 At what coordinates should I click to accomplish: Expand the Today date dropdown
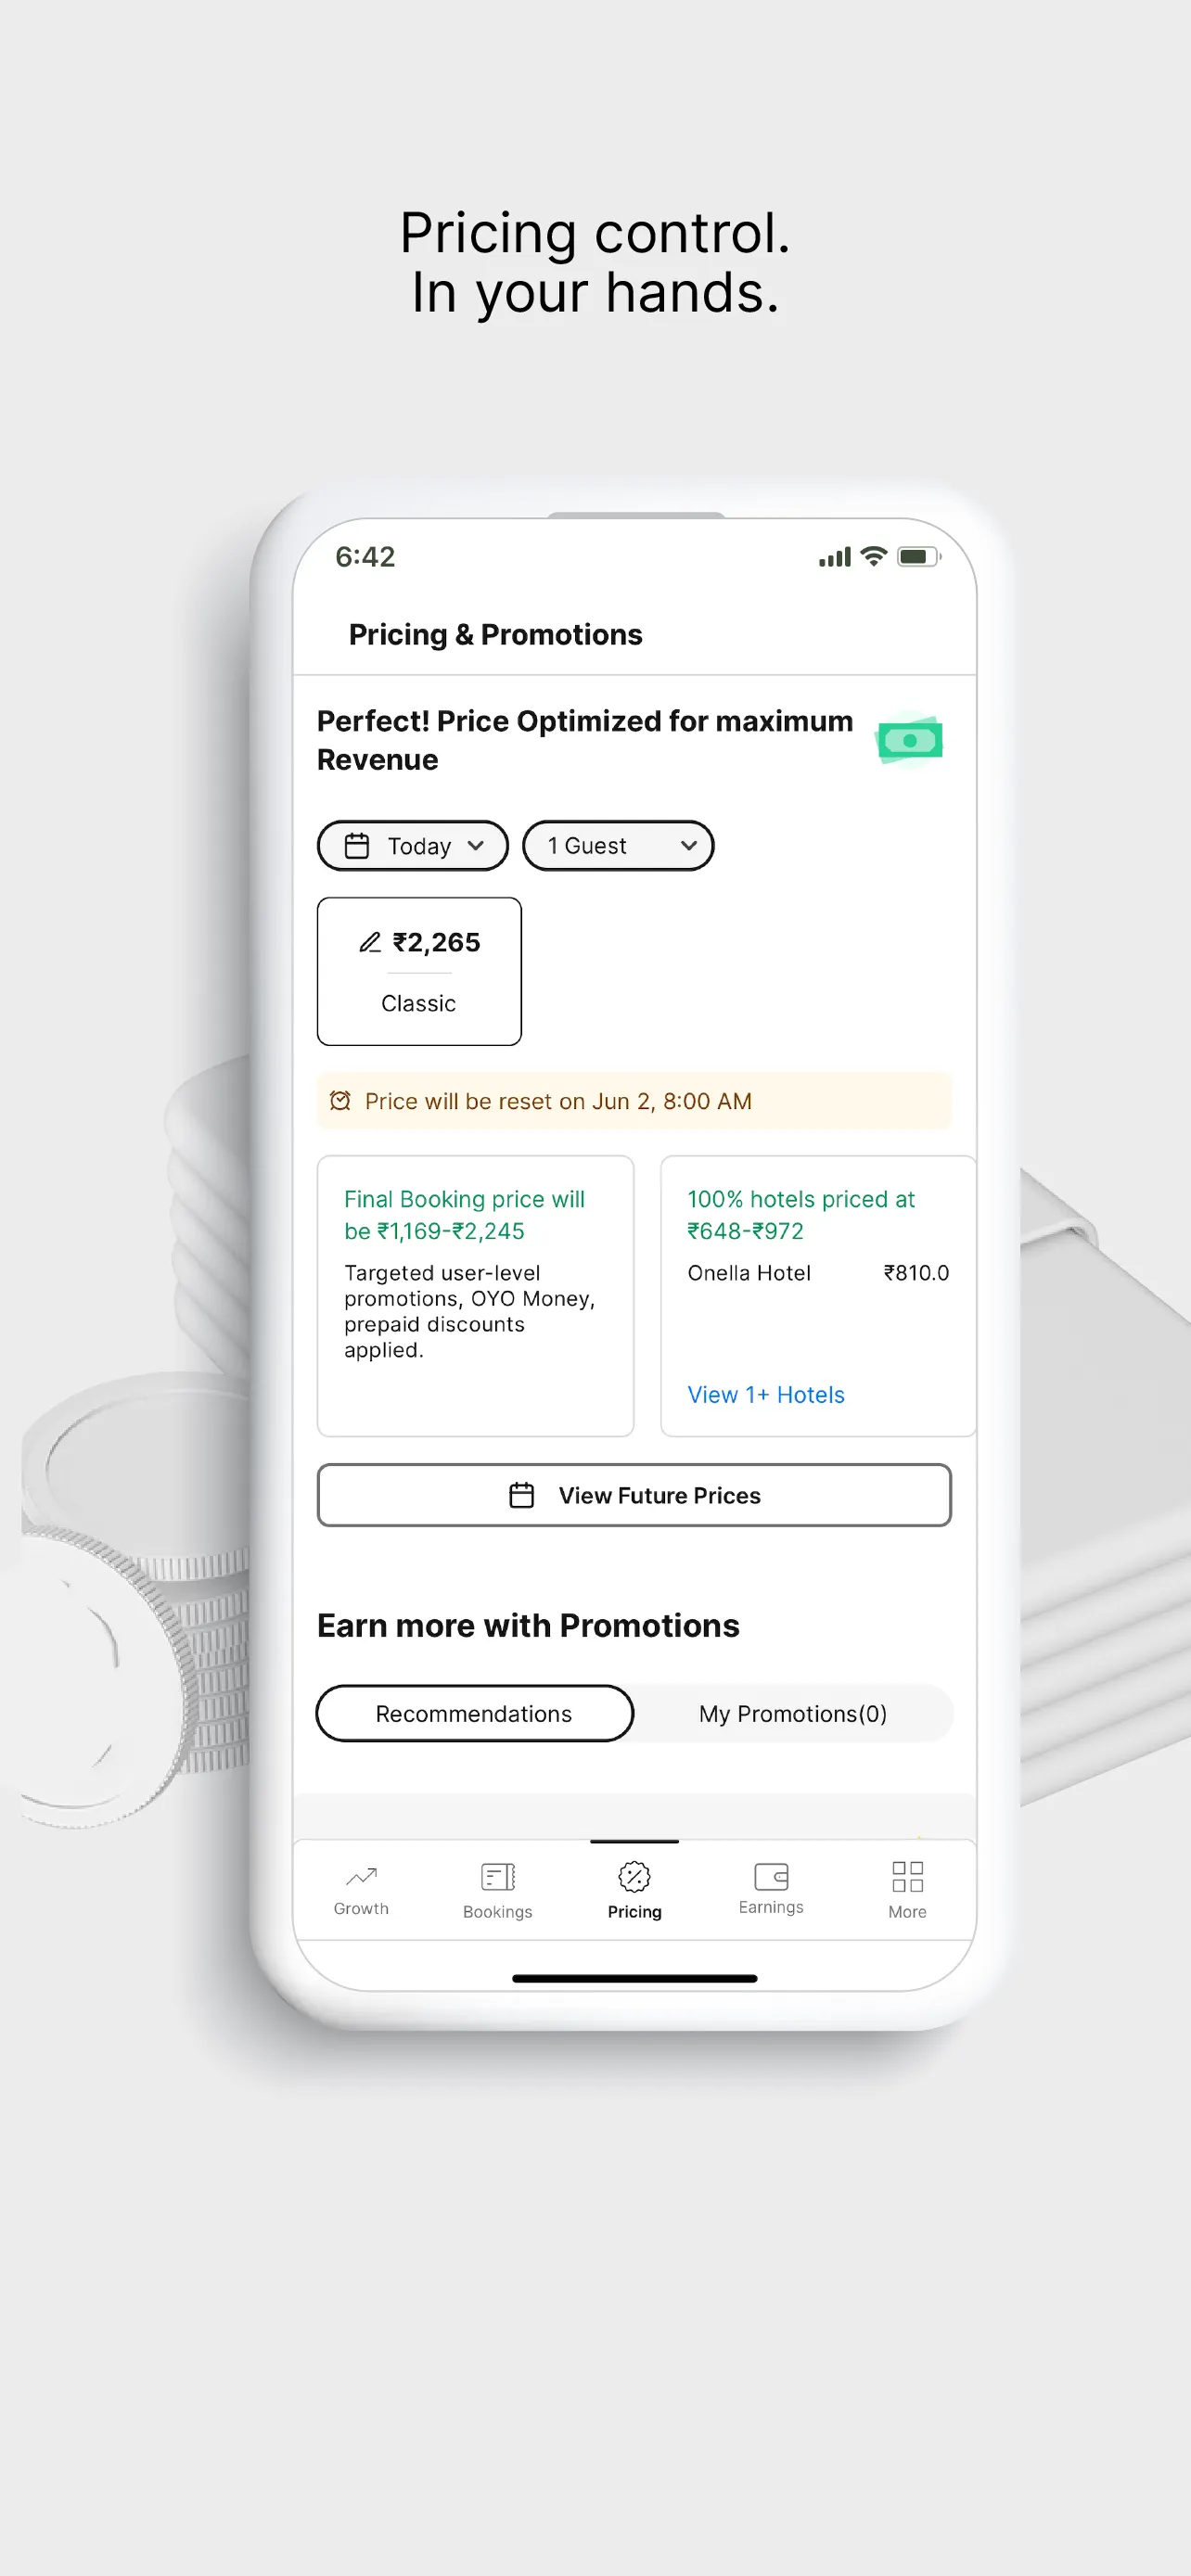click(476, 845)
